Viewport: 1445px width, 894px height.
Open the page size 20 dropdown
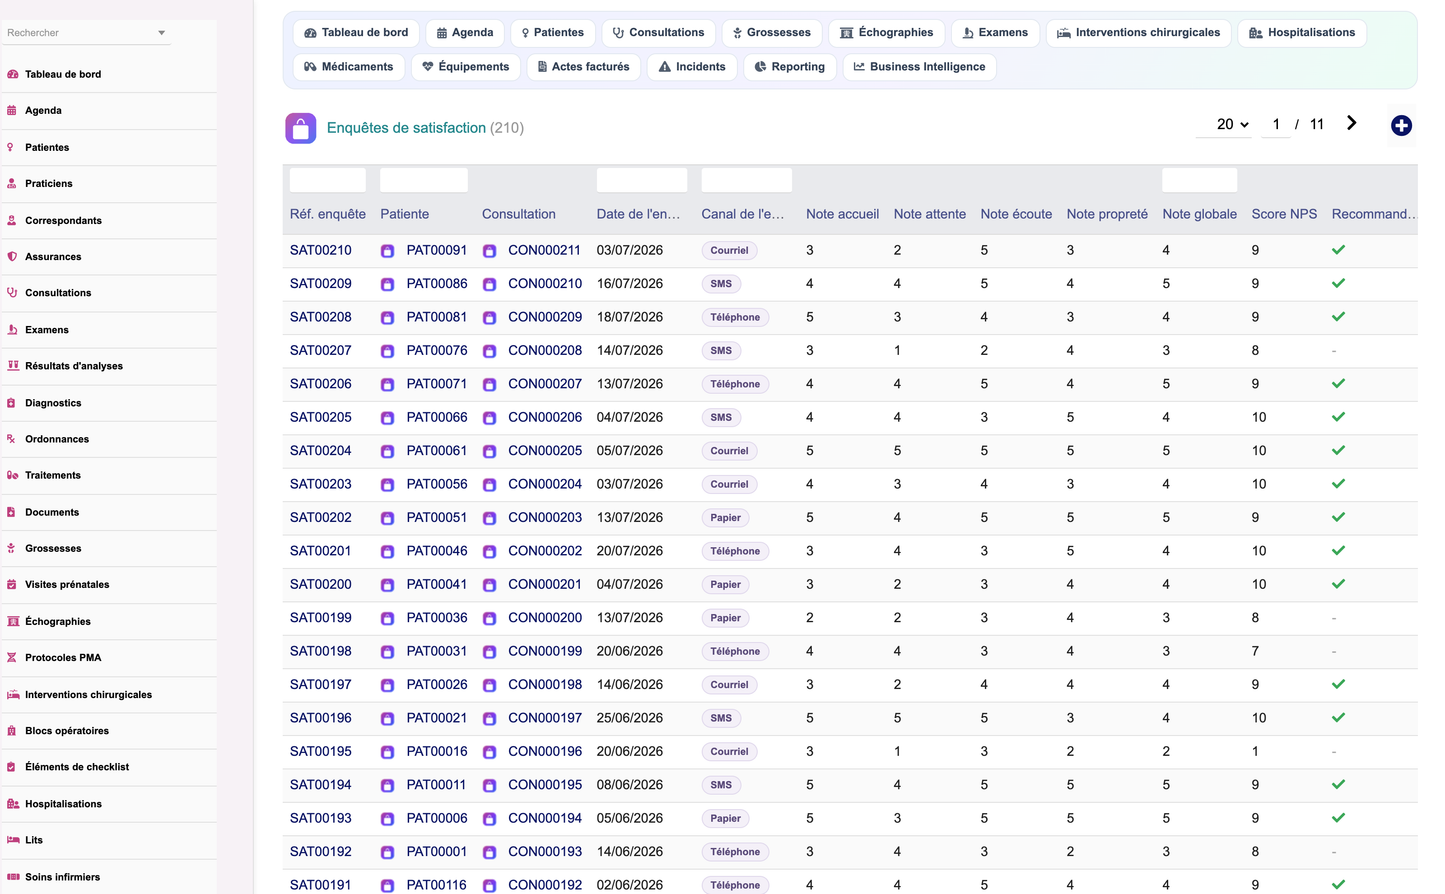(x=1224, y=125)
